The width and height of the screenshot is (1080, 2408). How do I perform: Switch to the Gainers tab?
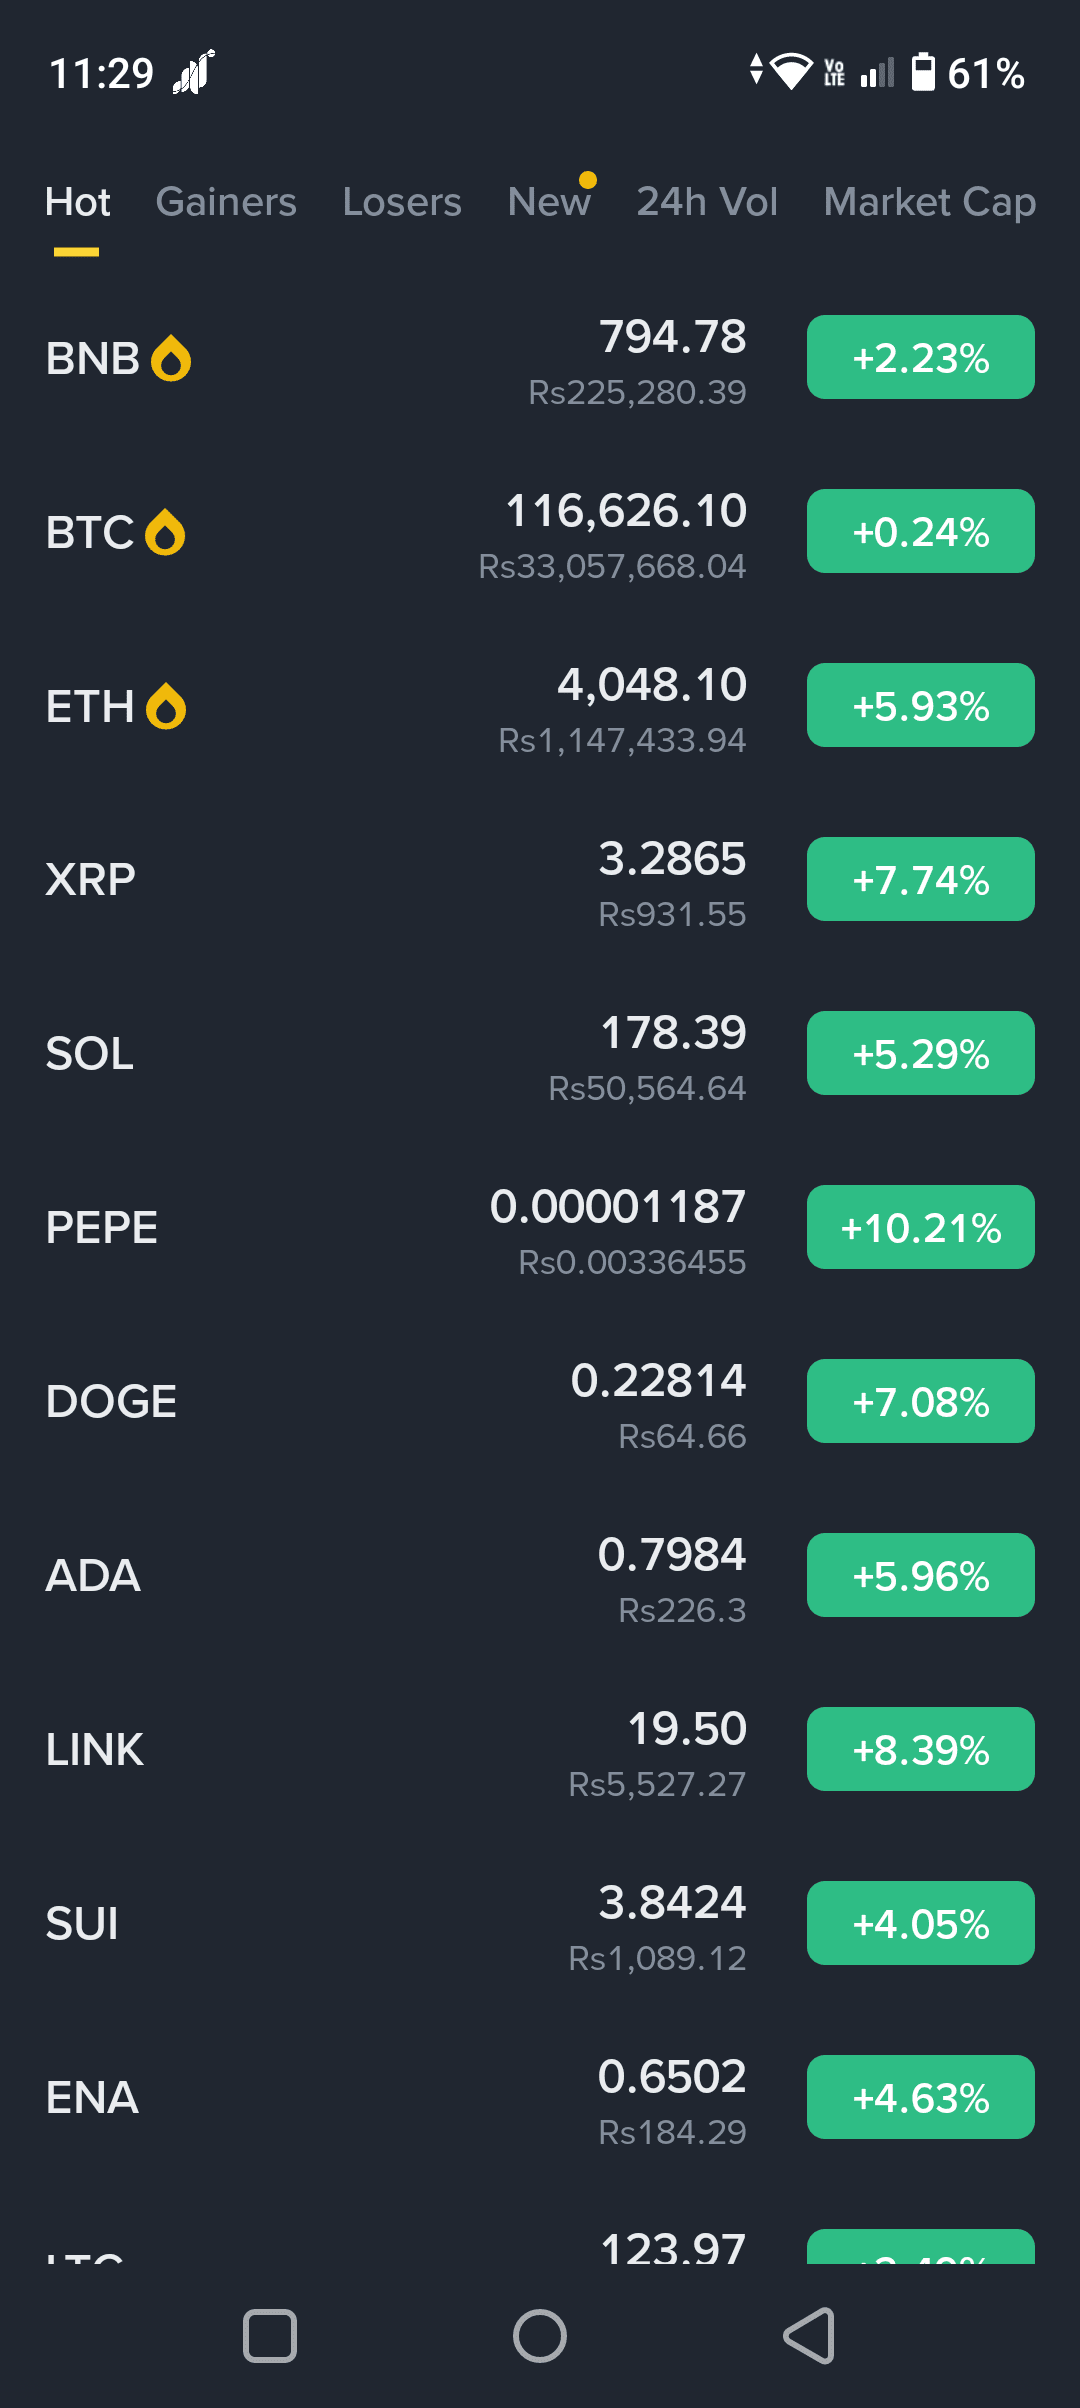tap(226, 202)
